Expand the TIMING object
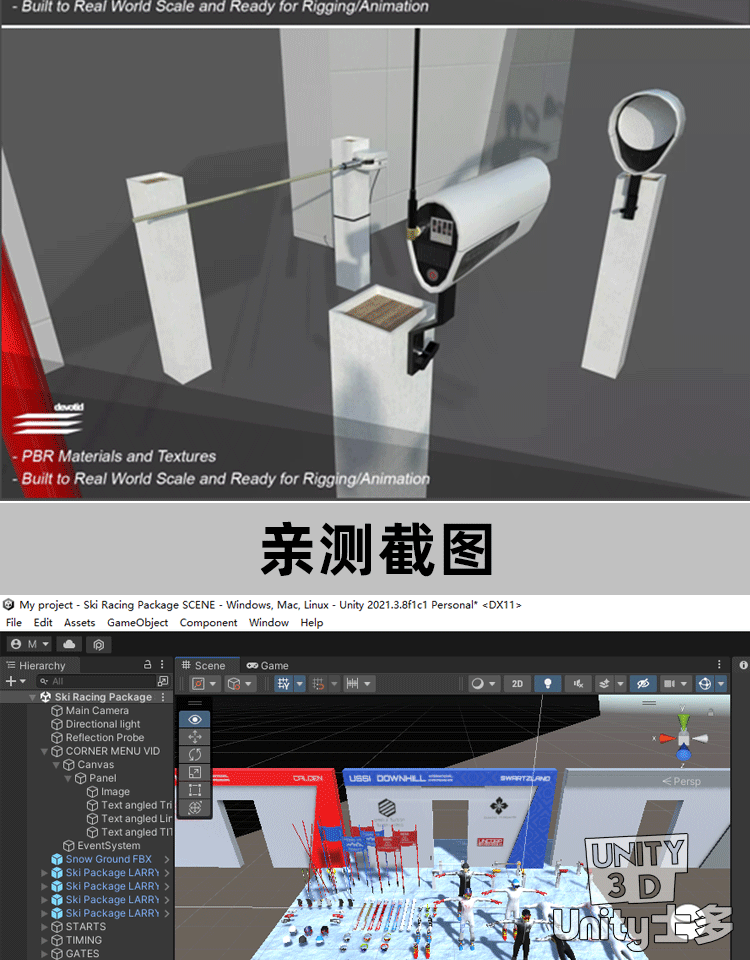750x960 pixels. [44, 940]
